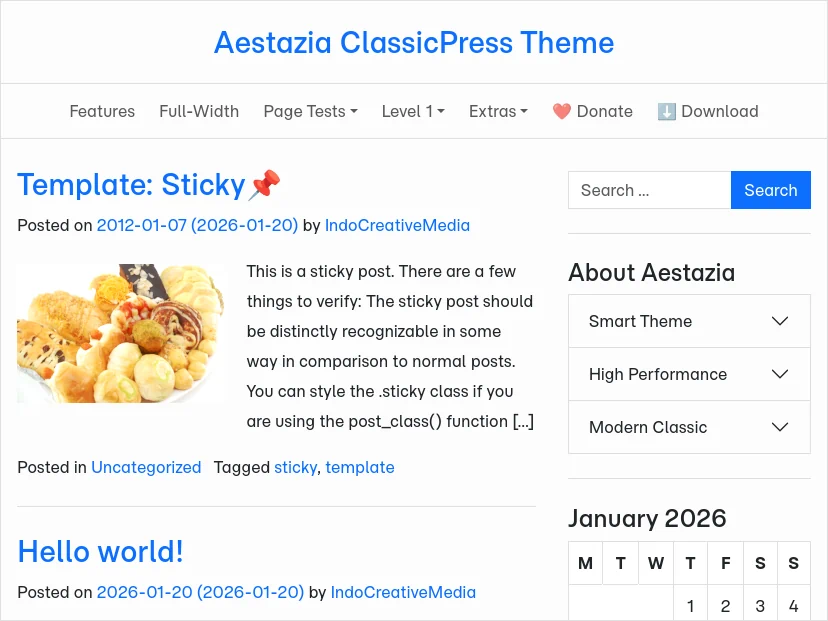Visit the Uncategorized category link
The height and width of the screenshot is (621, 828).
(x=146, y=467)
